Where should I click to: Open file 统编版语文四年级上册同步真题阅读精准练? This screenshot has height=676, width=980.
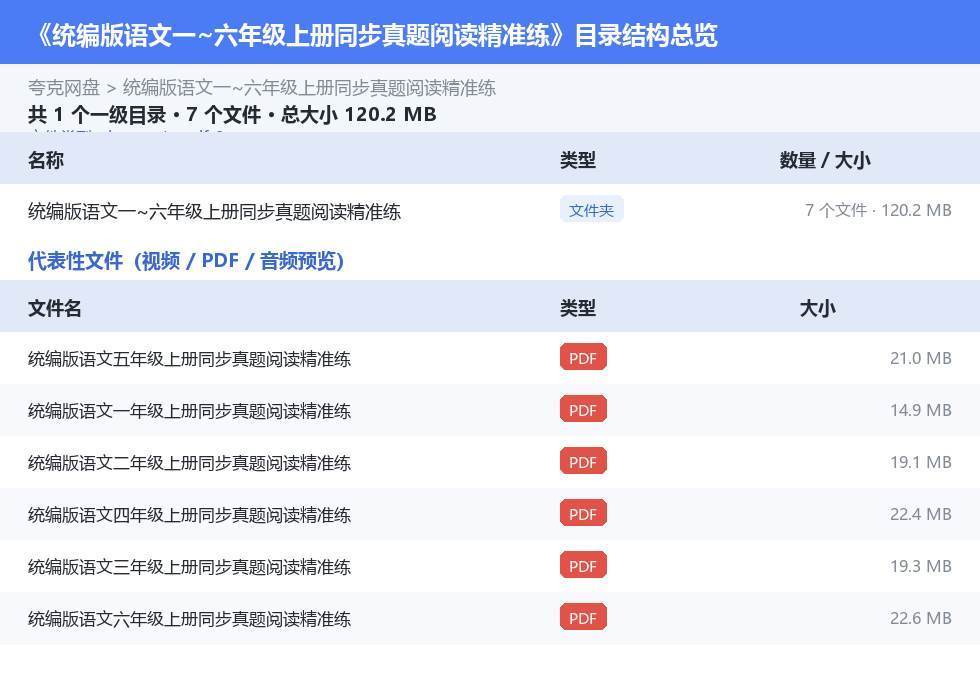189,514
